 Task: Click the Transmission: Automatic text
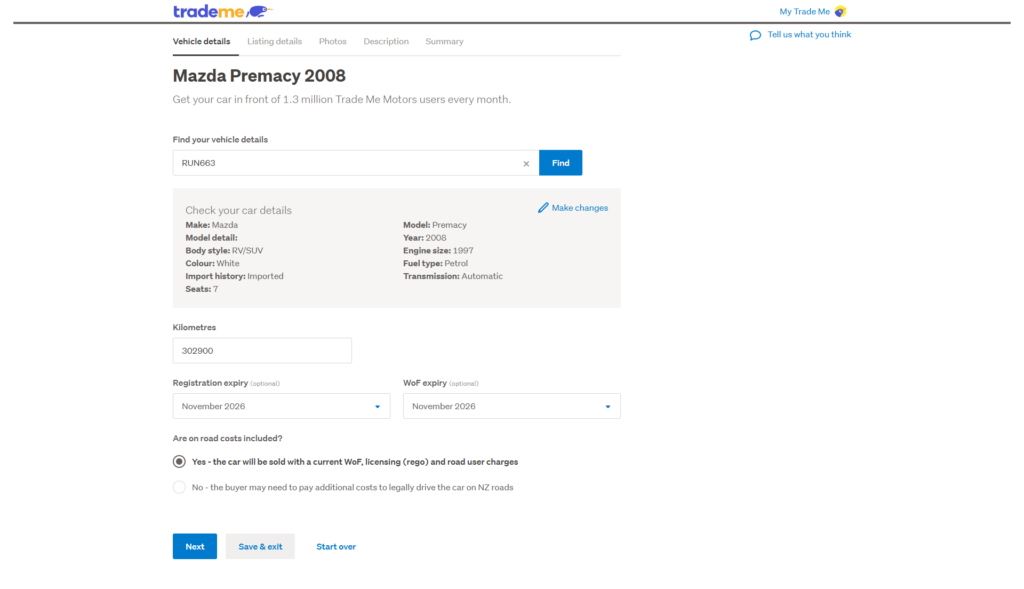(x=453, y=276)
